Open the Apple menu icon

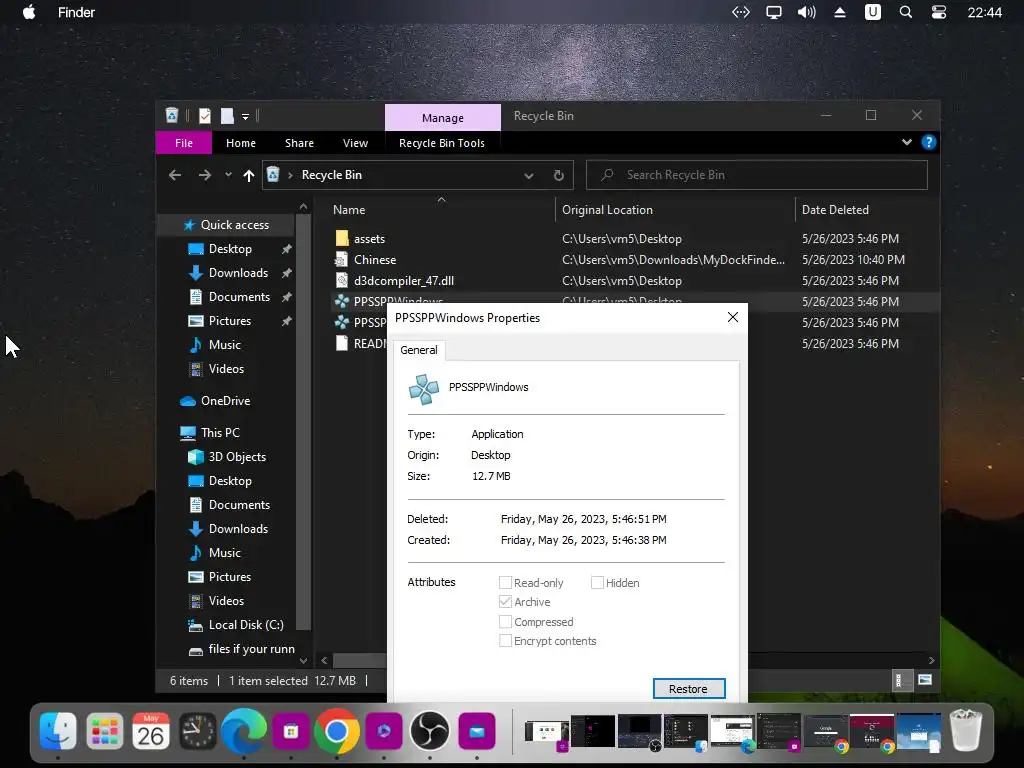coord(29,12)
